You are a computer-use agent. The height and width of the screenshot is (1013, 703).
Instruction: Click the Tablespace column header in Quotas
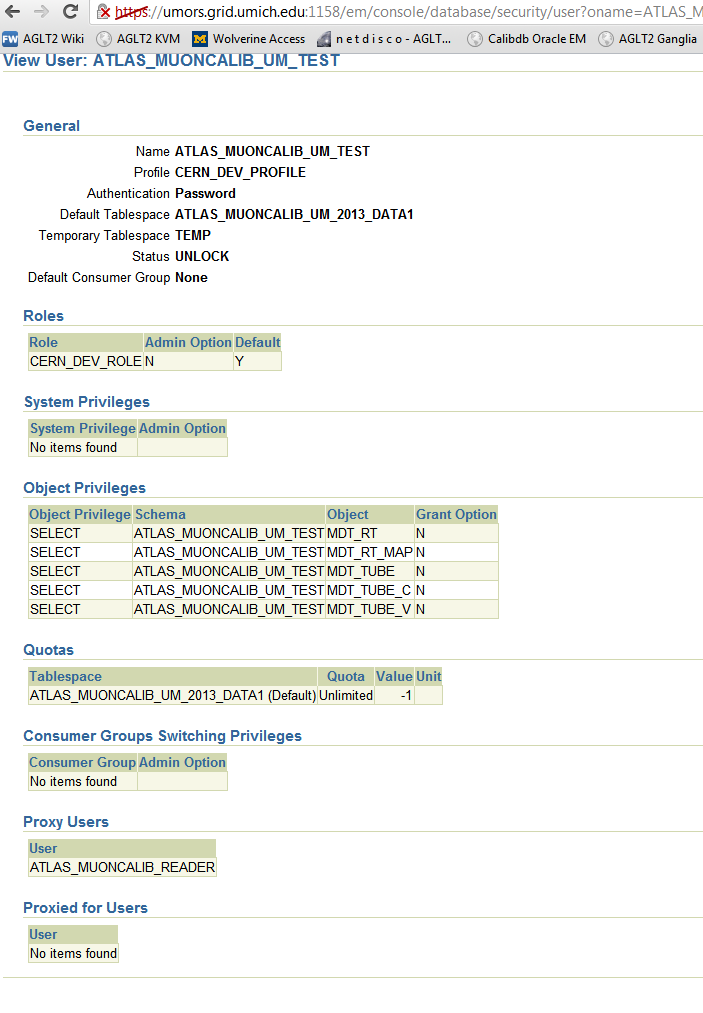173,676
